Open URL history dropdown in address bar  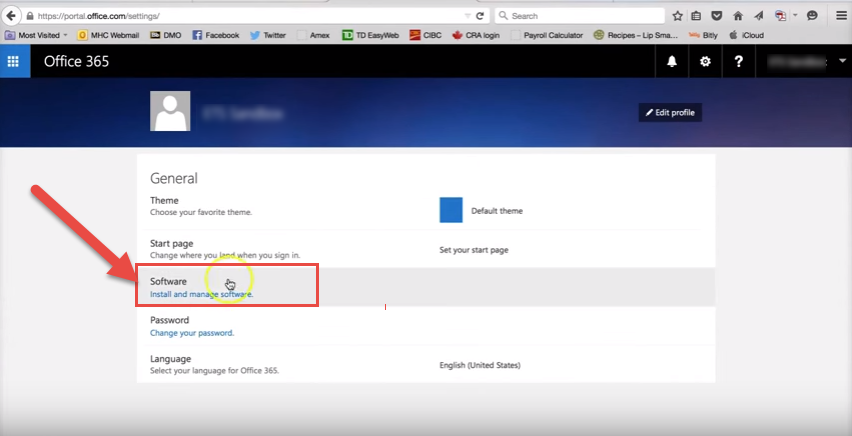(468, 16)
